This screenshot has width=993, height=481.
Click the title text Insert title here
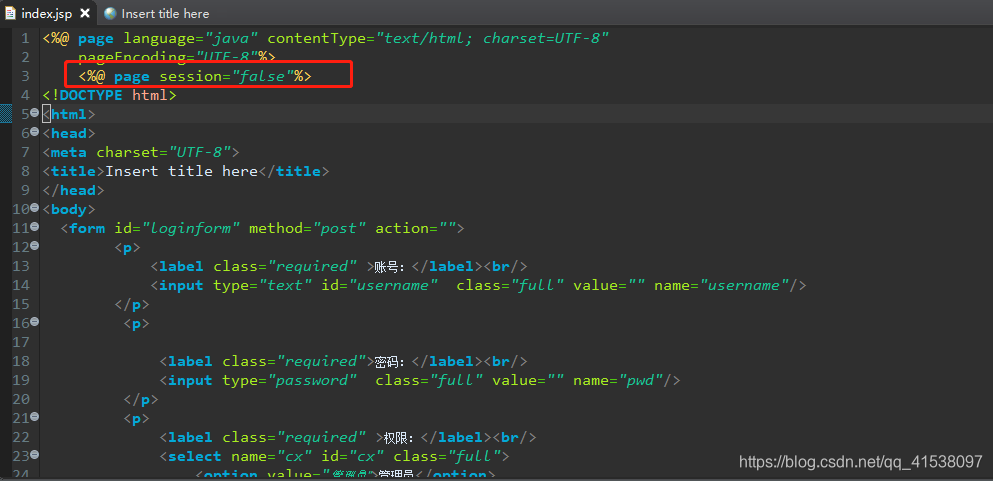tap(182, 172)
